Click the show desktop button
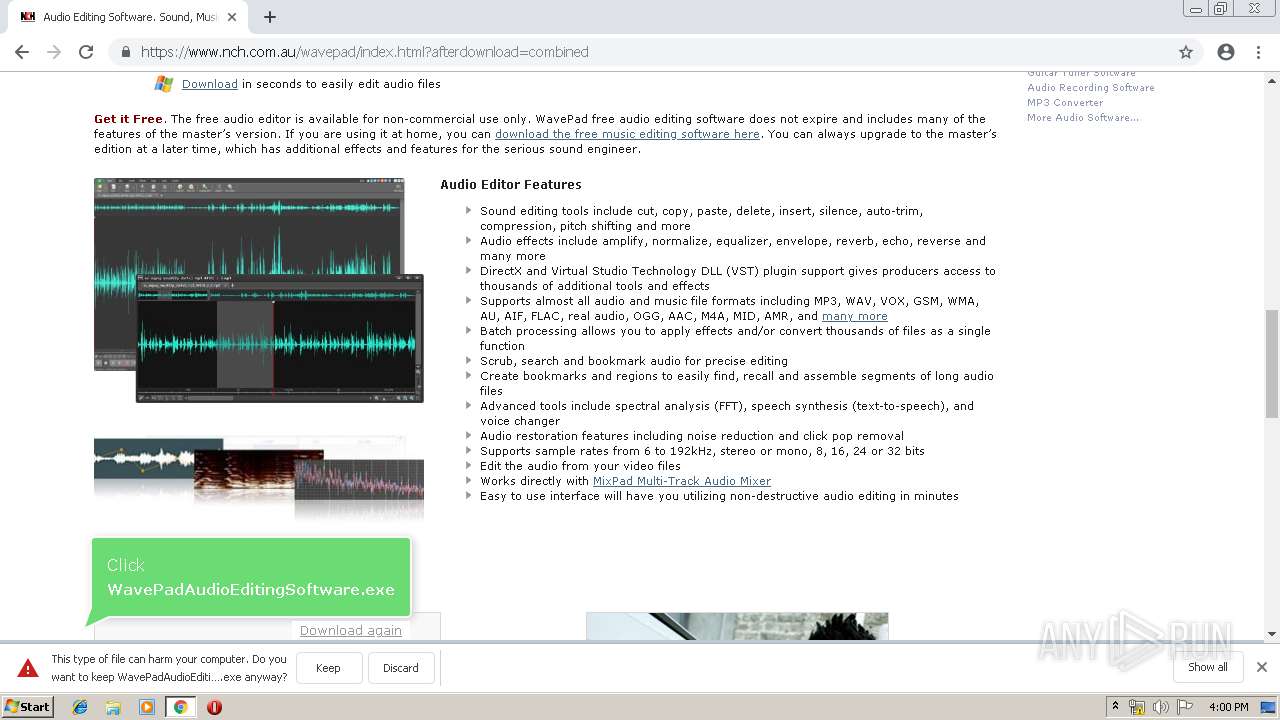The height and width of the screenshot is (720, 1280). [x=1268, y=707]
